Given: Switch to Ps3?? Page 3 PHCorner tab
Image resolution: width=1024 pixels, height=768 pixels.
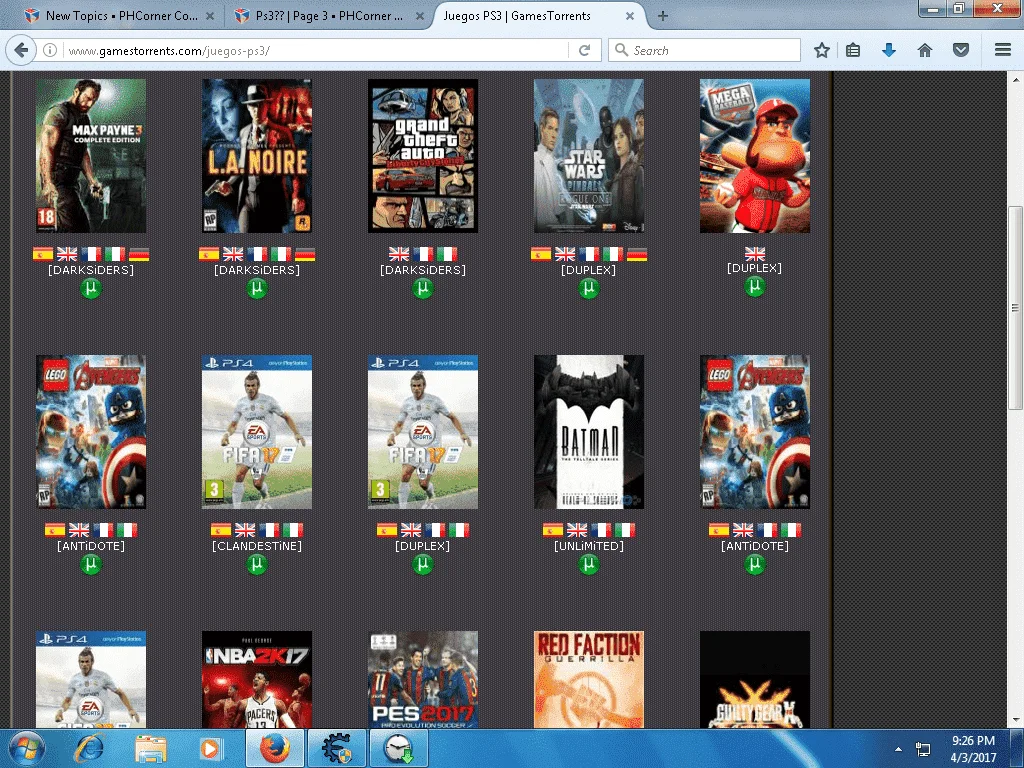Looking at the screenshot, I should pos(328,16).
